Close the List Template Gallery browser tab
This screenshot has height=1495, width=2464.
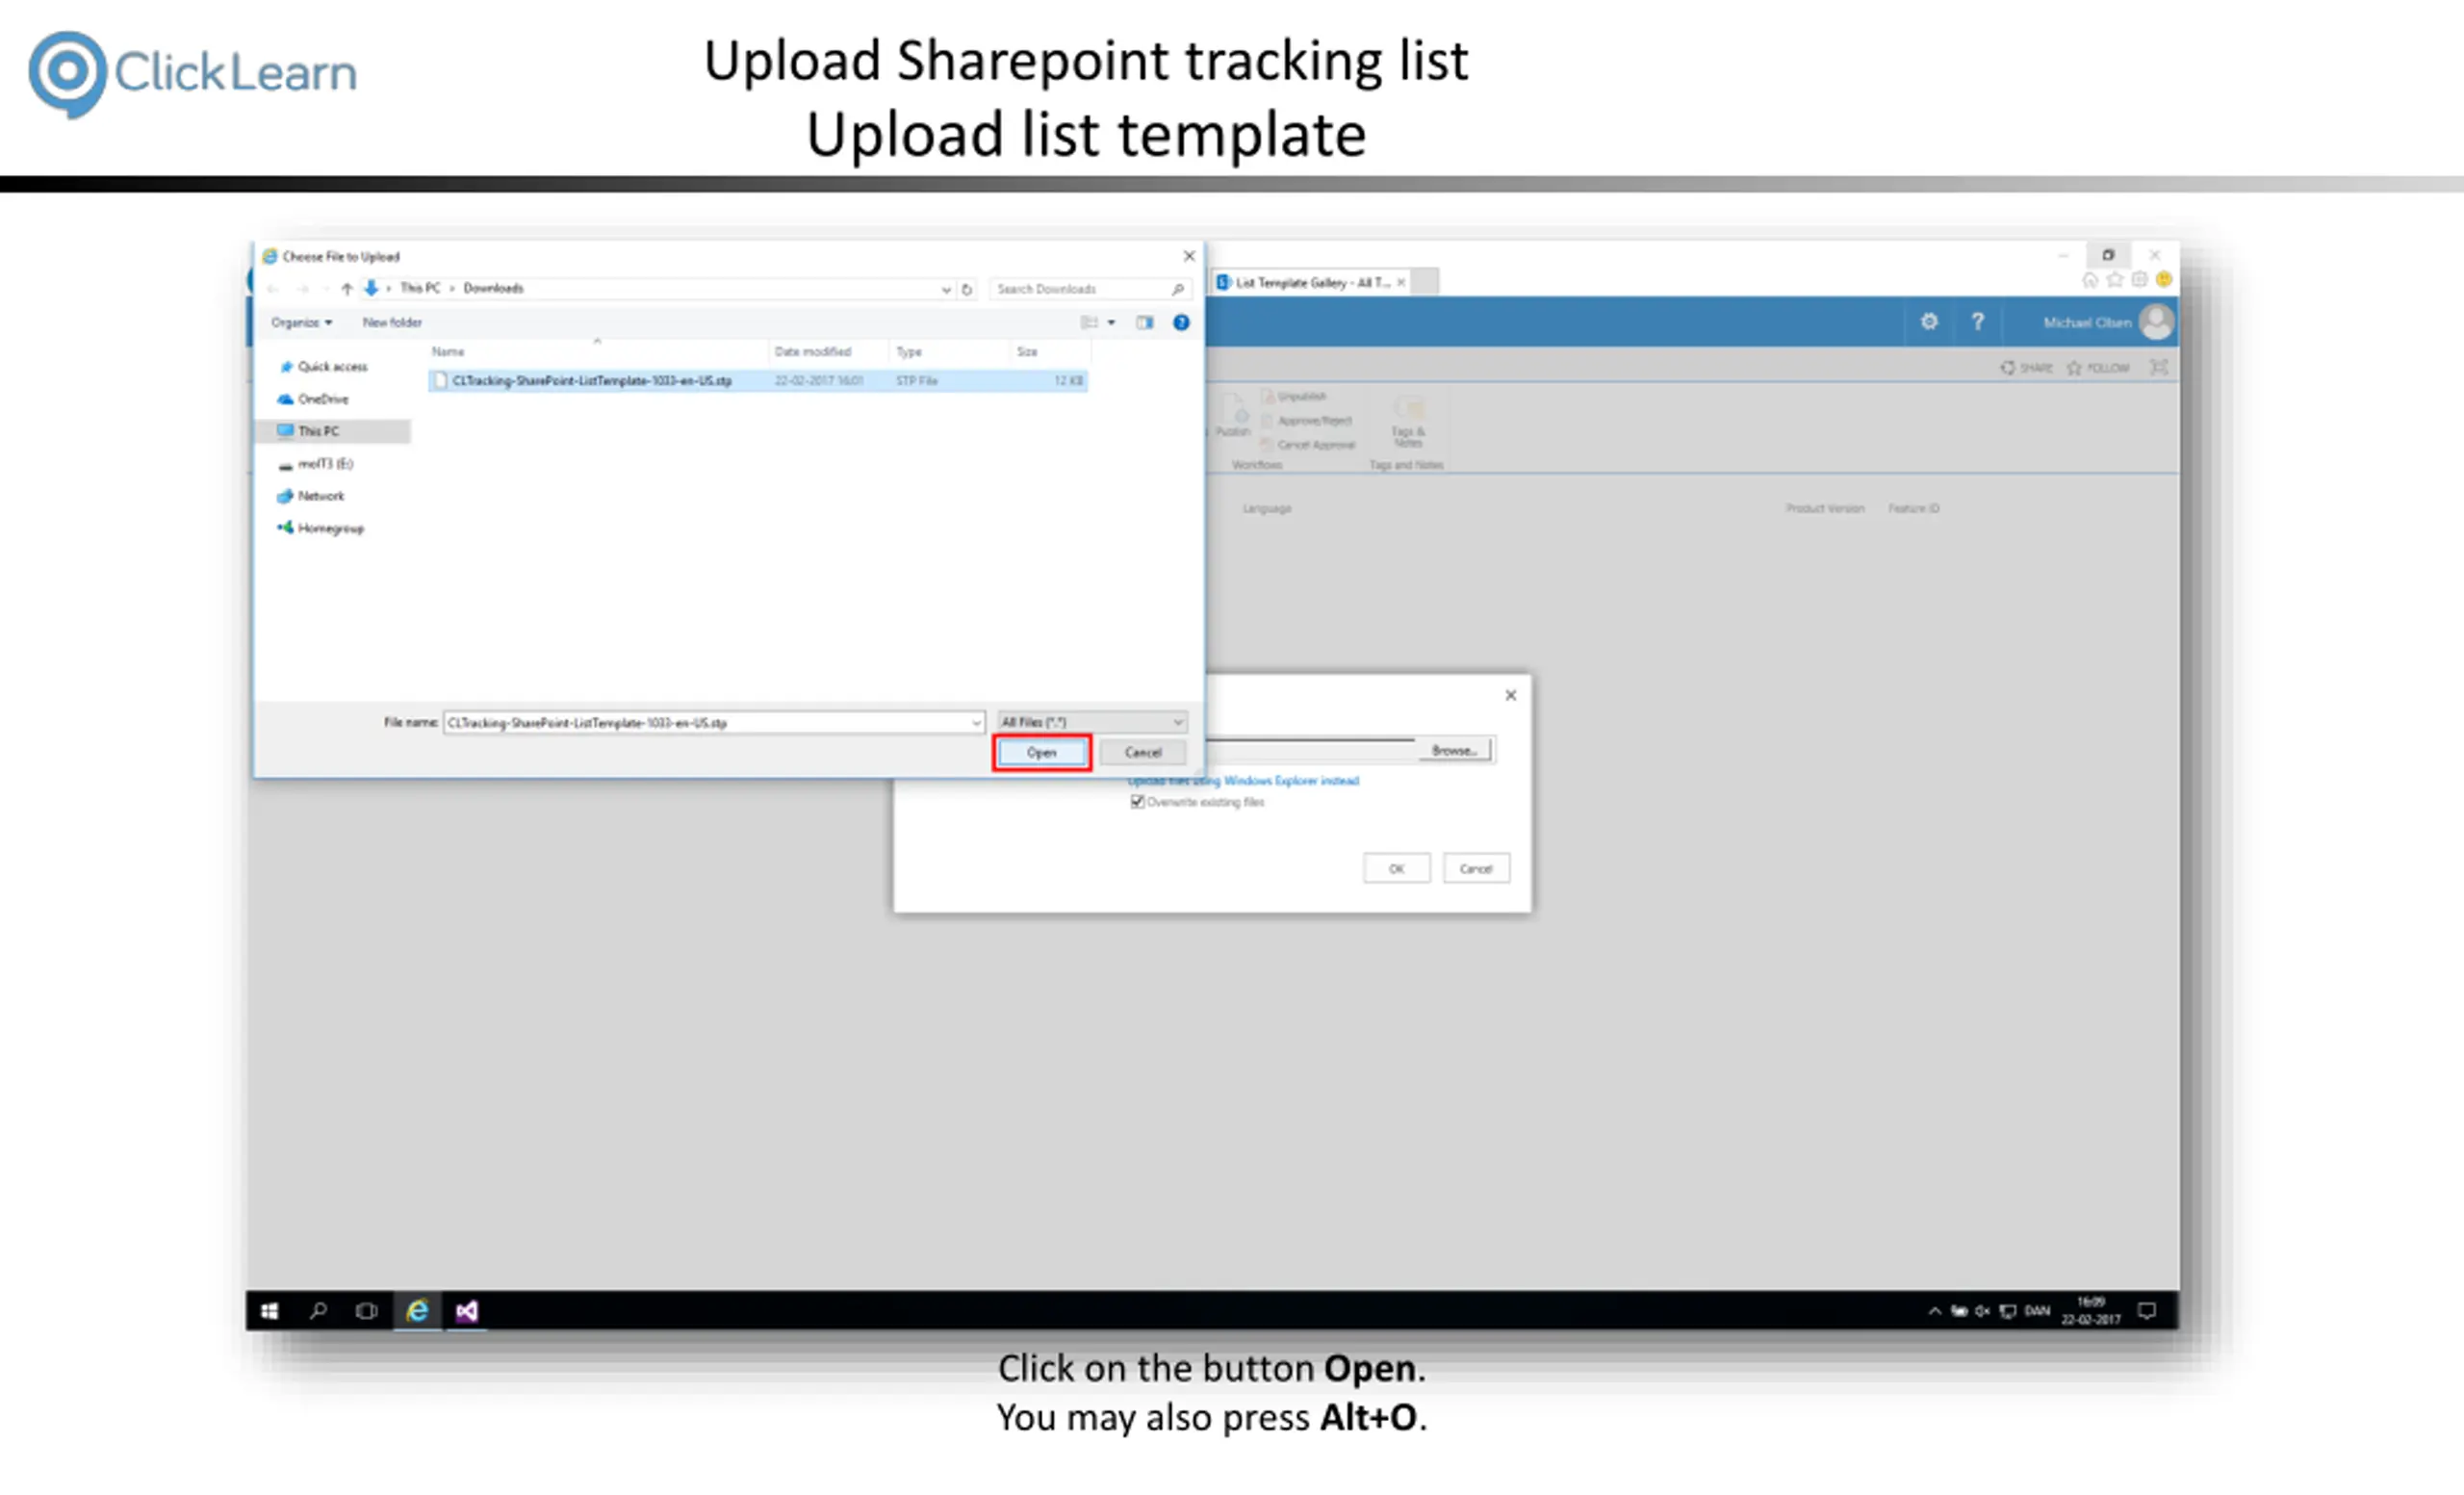[1401, 283]
